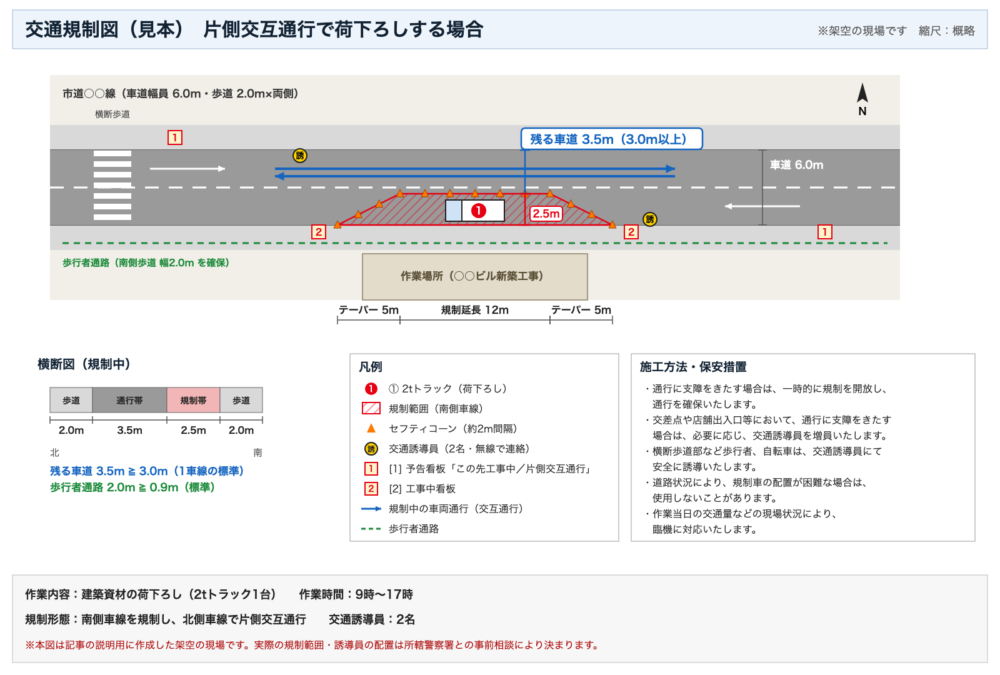Click the '残る車道 3.5m（3.0m以上）' callout
This screenshot has width=1000, height=675.
[x=612, y=139]
